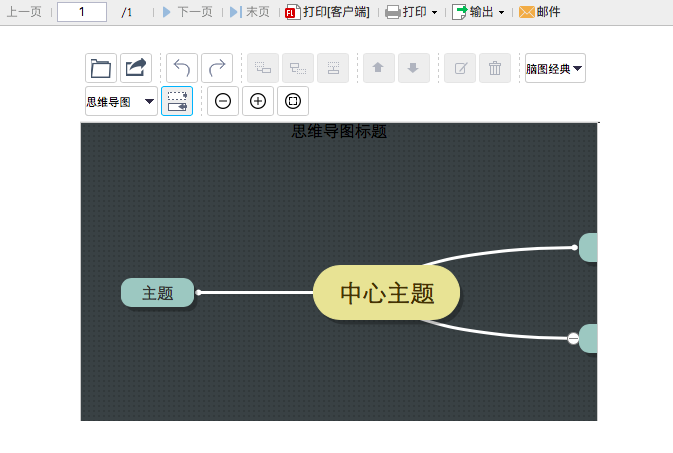Delete selected node trash icon

pos(495,68)
